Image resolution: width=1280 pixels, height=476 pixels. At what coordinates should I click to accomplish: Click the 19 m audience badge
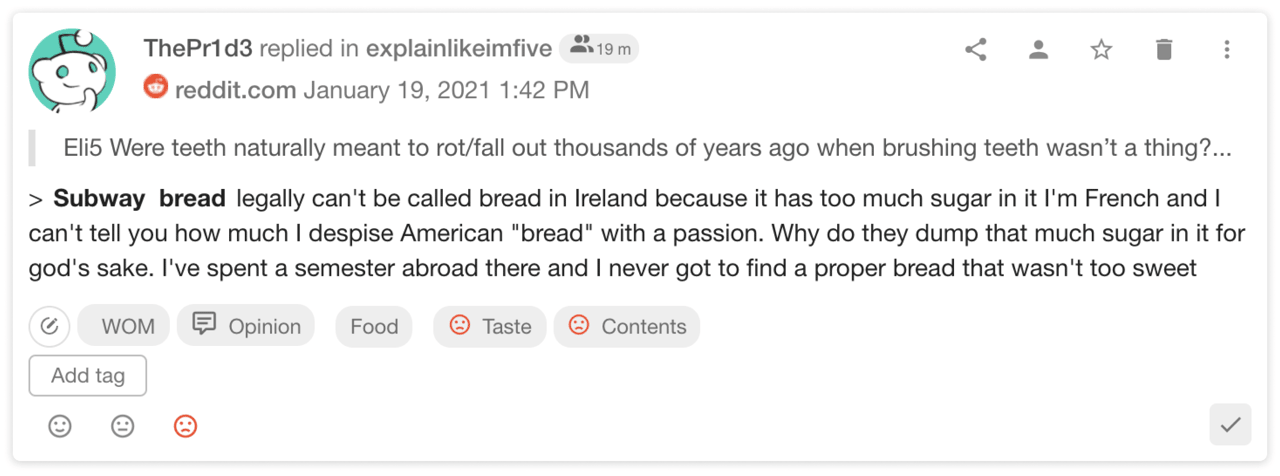(598, 48)
